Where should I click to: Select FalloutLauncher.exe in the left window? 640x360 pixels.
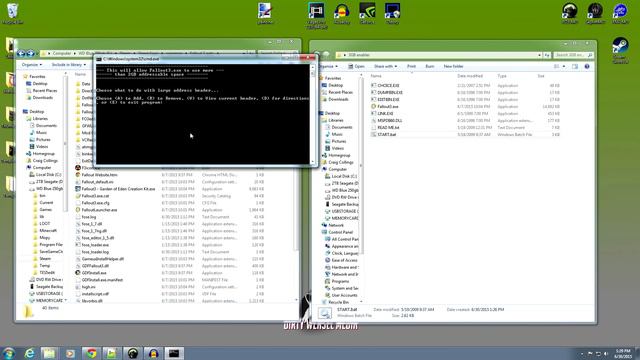tap(99, 210)
